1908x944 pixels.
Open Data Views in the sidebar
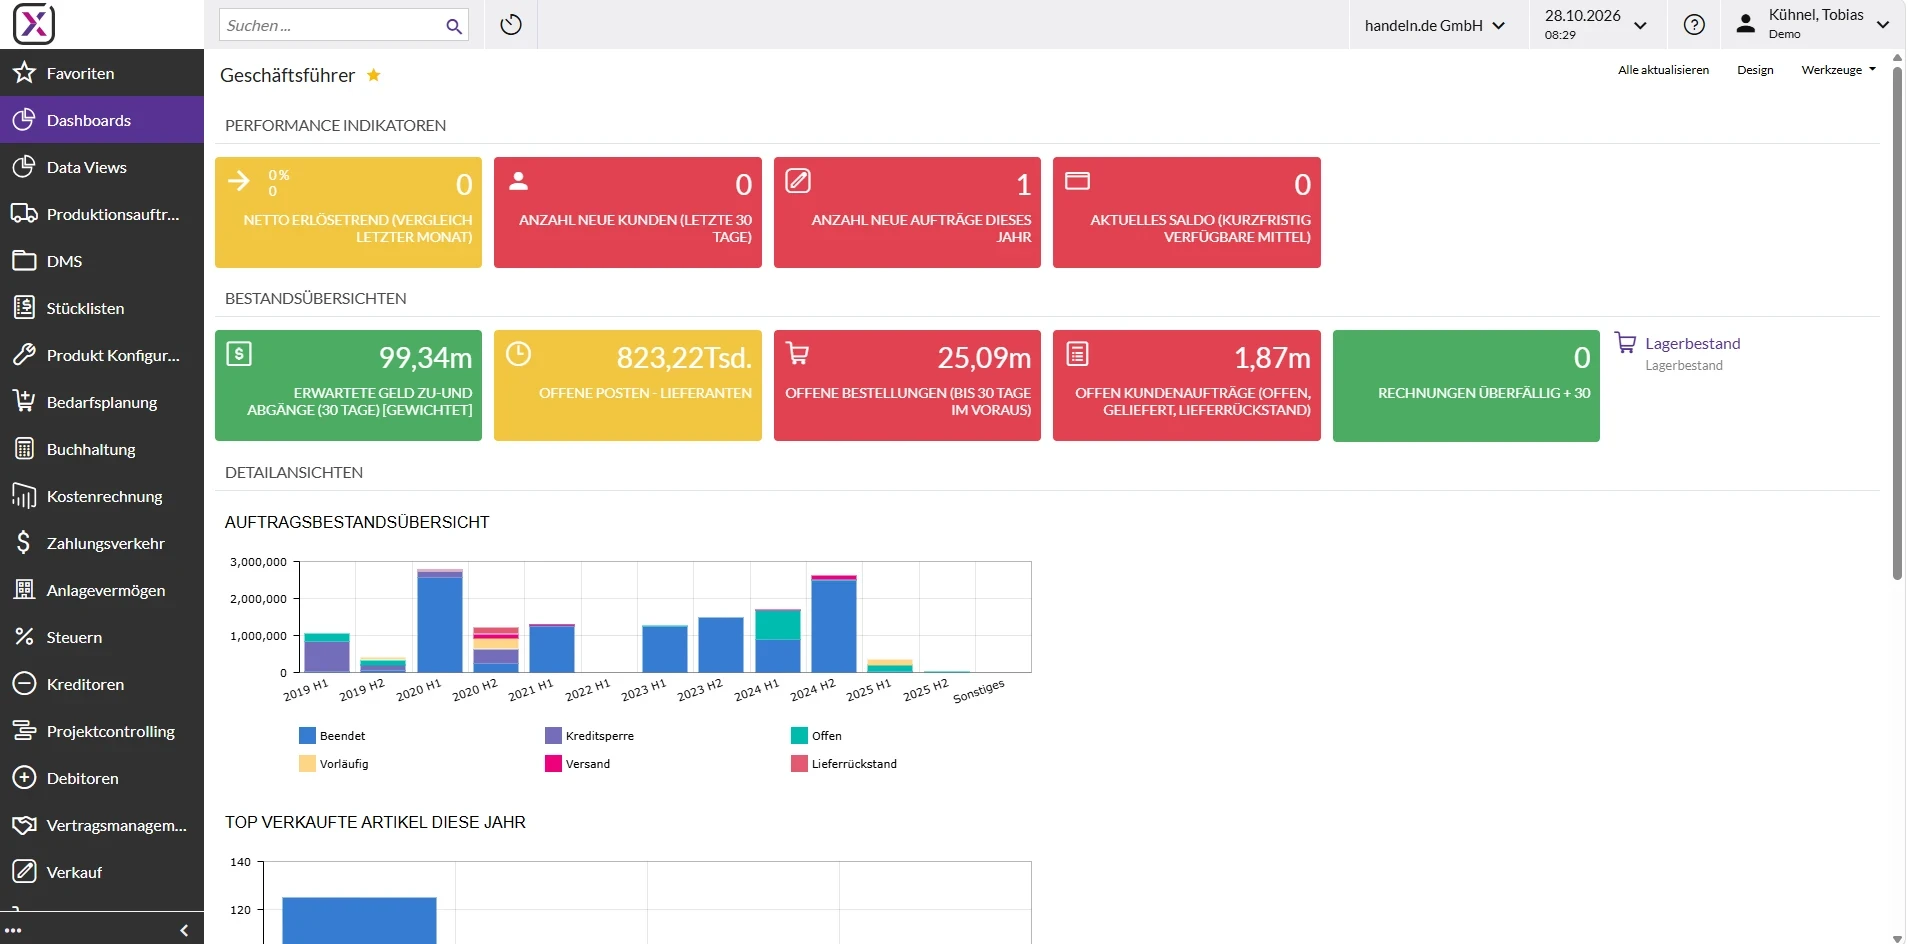coord(102,167)
